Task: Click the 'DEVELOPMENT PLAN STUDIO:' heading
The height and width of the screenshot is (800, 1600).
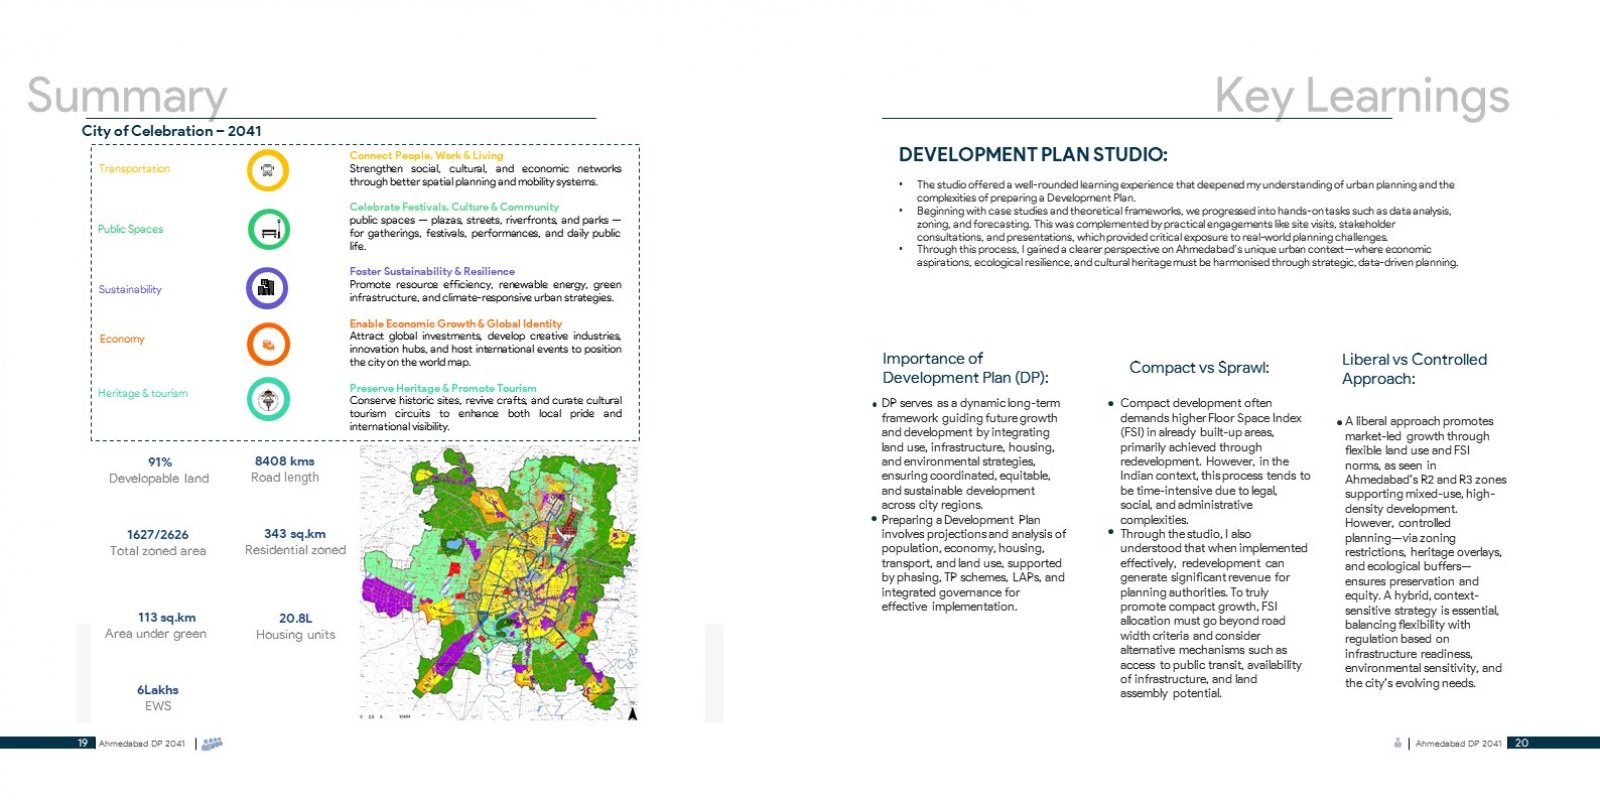Action: (x=1033, y=155)
